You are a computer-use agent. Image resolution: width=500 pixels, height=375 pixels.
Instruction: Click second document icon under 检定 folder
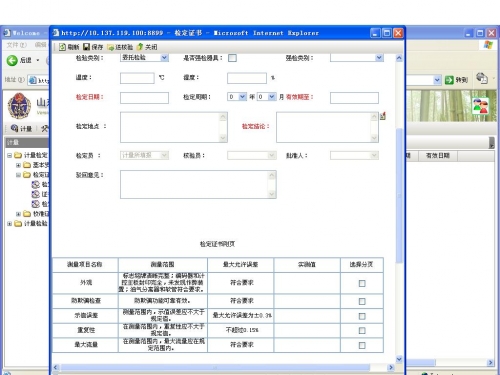tap(36, 194)
